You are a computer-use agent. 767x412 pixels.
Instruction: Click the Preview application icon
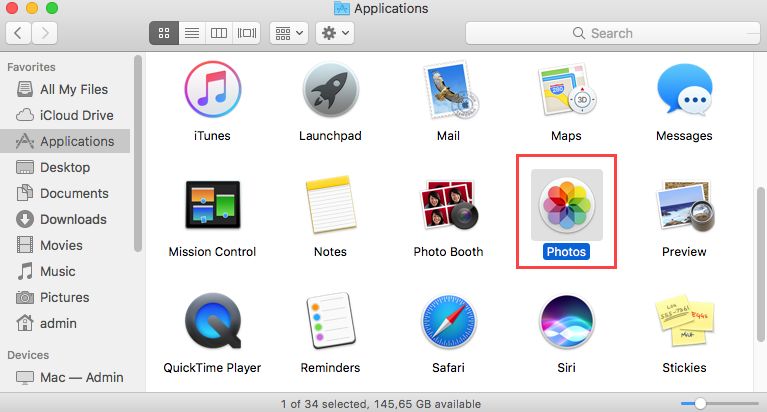684,205
